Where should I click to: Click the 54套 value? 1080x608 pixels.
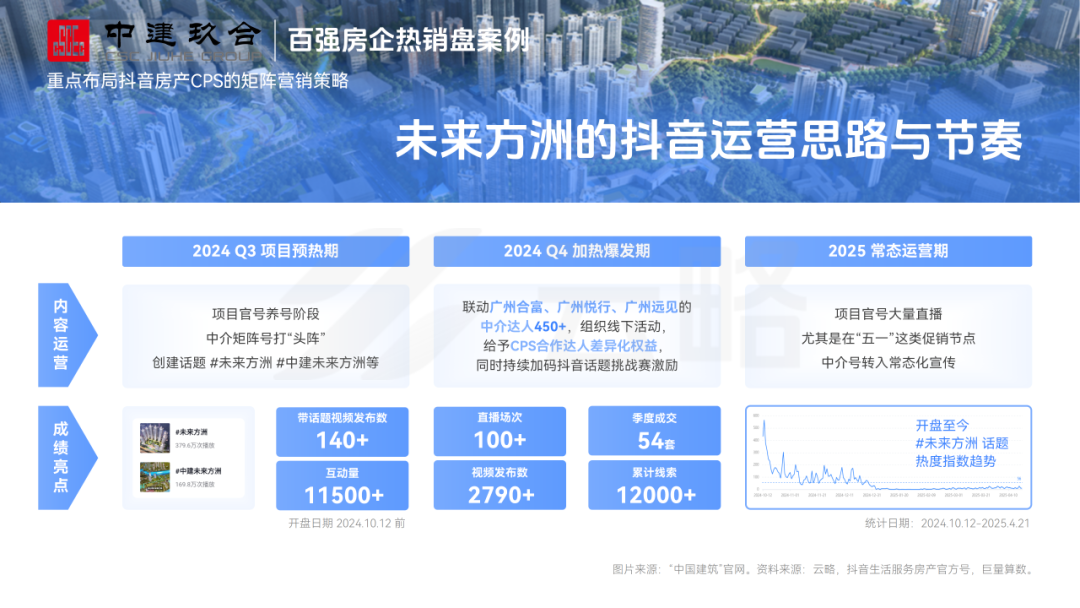[x=656, y=441]
